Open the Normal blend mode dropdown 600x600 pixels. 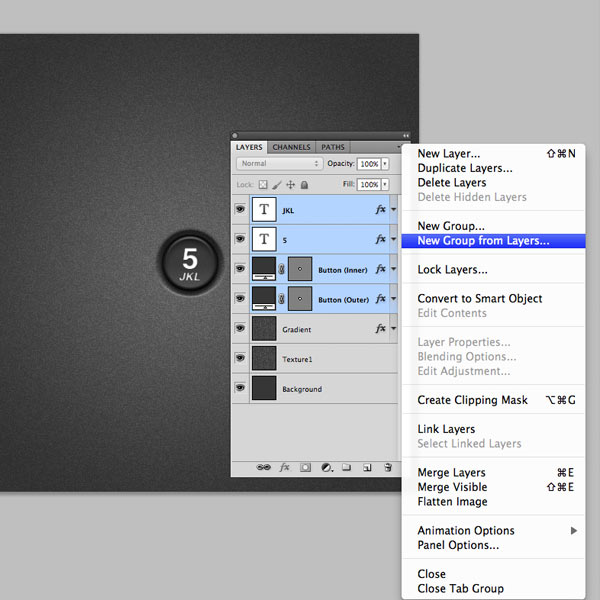tap(280, 164)
